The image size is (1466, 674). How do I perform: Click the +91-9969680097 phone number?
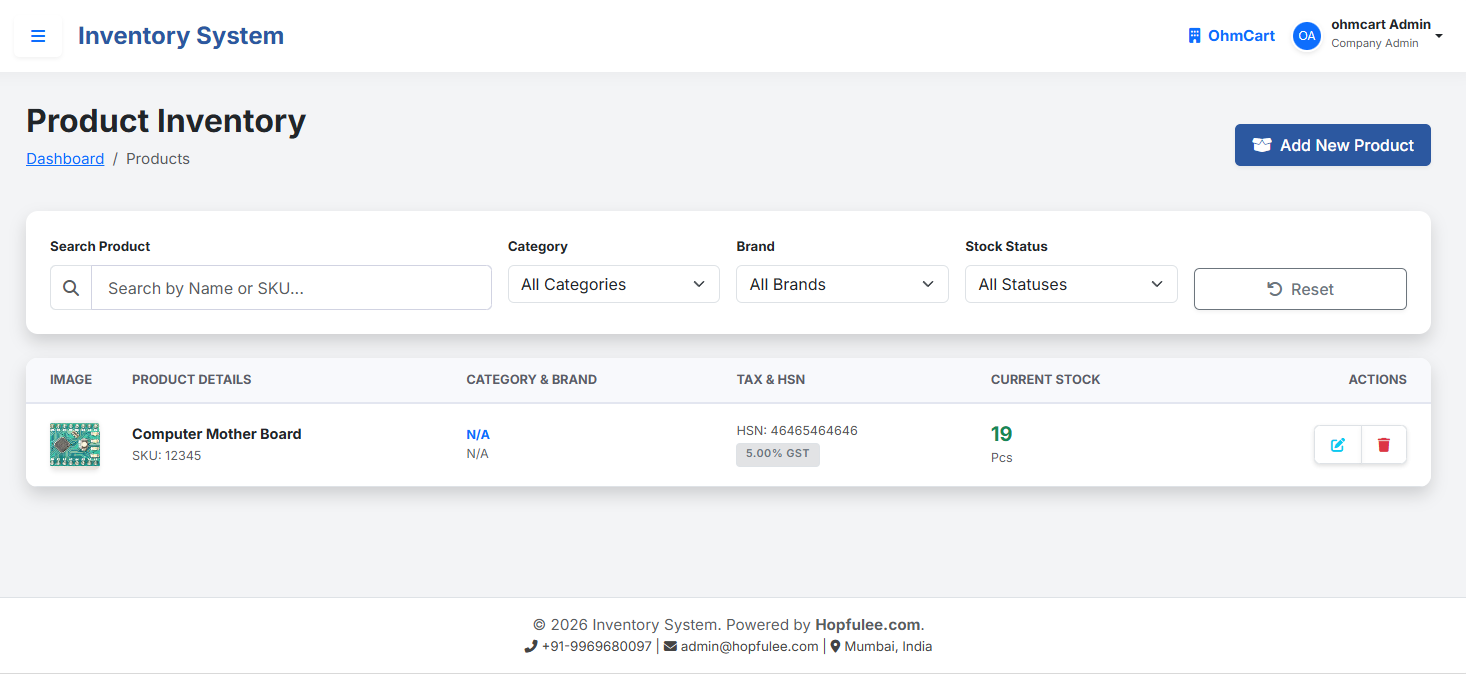tap(597, 647)
